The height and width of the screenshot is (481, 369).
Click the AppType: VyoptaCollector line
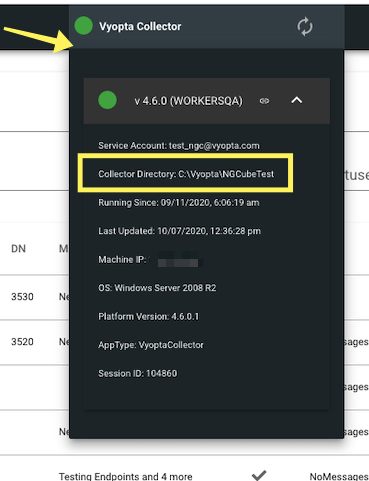[151, 345]
